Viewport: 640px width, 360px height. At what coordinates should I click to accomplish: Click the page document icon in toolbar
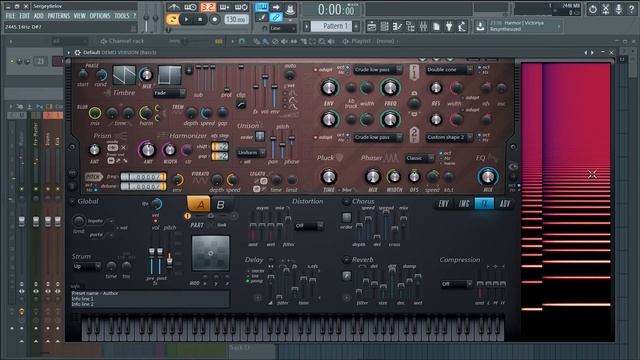436,27
